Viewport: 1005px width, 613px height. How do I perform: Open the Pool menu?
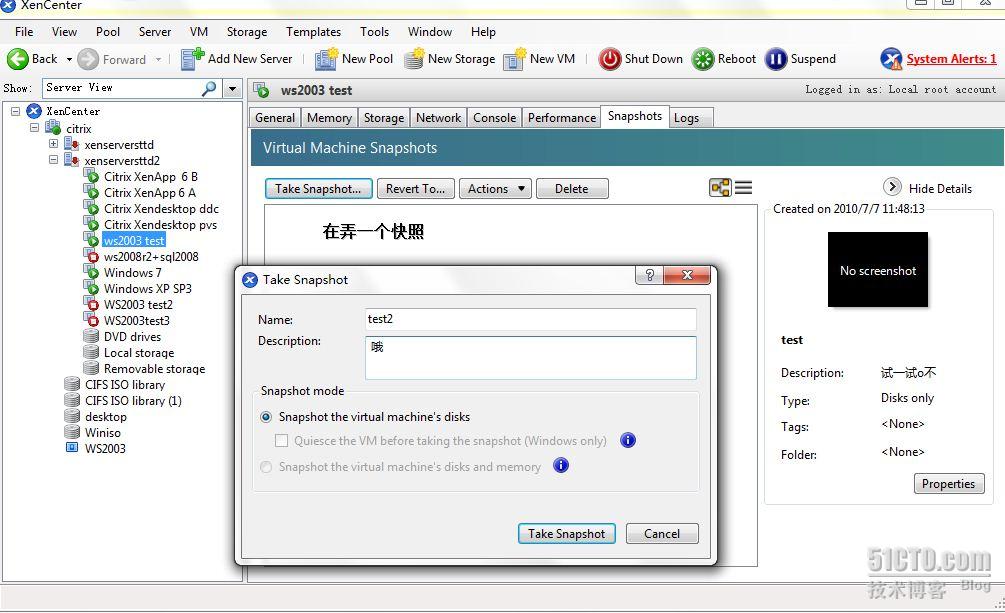108,31
